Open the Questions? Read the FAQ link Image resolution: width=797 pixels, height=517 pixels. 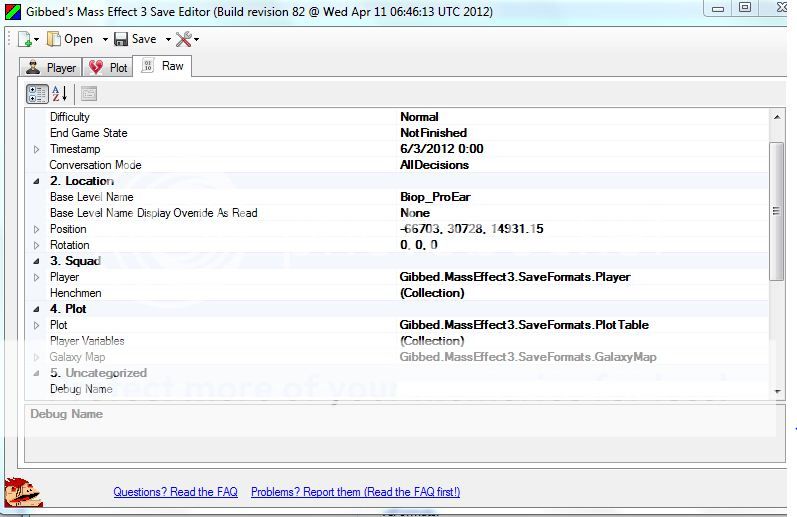[x=177, y=492]
